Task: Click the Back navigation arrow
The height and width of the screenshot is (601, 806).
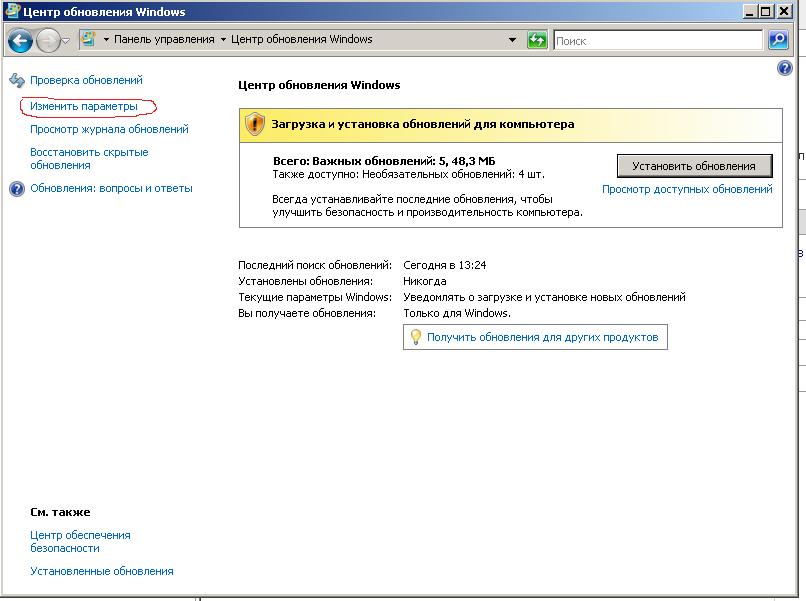Action: [x=21, y=41]
